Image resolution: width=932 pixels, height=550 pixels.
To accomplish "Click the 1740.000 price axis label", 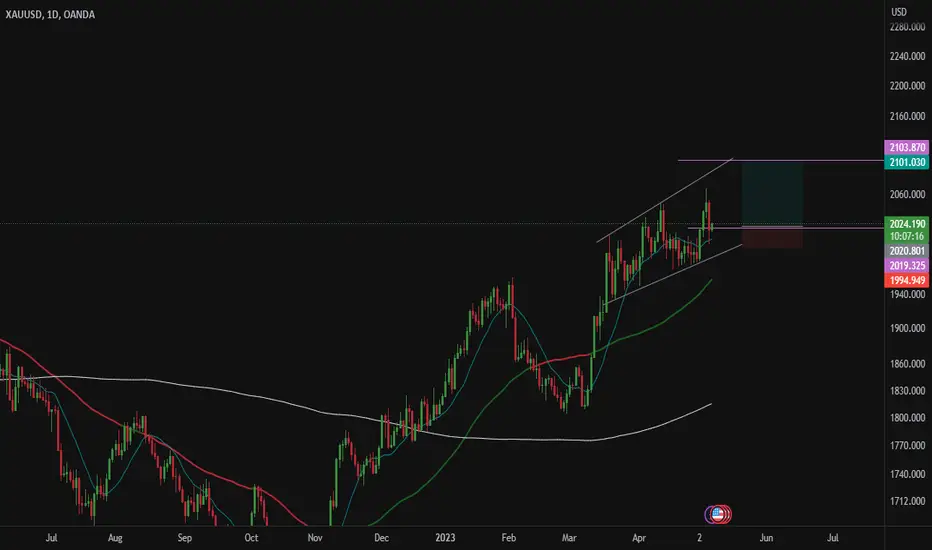I will tap(907, 474).
